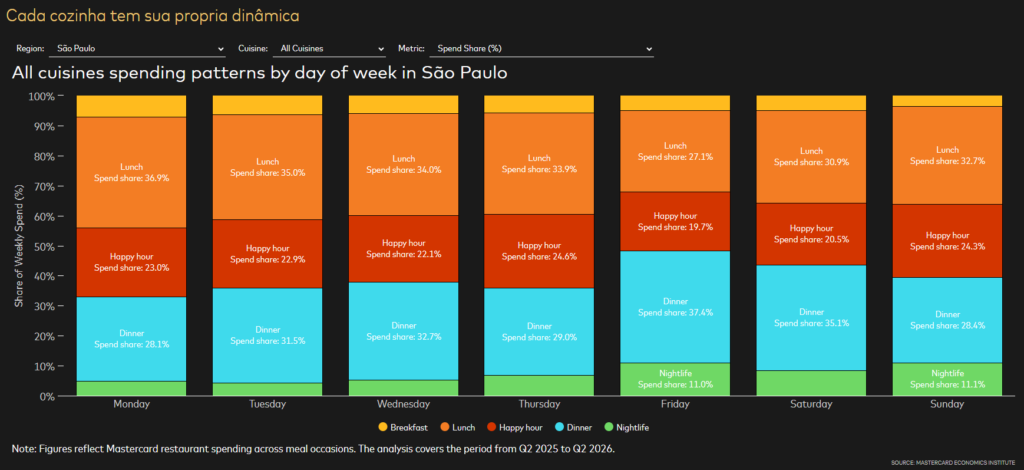Select Friday's Dinner segment at 37.4%

click(x=675, y=307)
